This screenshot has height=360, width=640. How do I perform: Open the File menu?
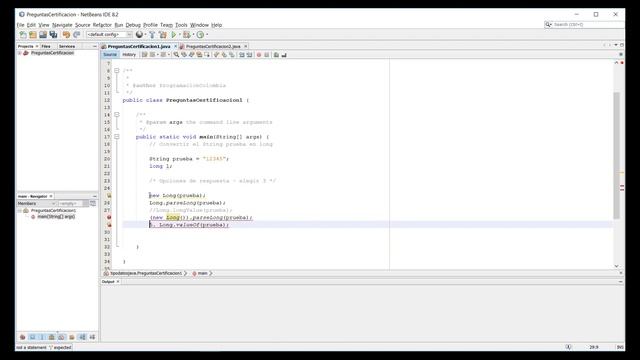tap(20, 25)
